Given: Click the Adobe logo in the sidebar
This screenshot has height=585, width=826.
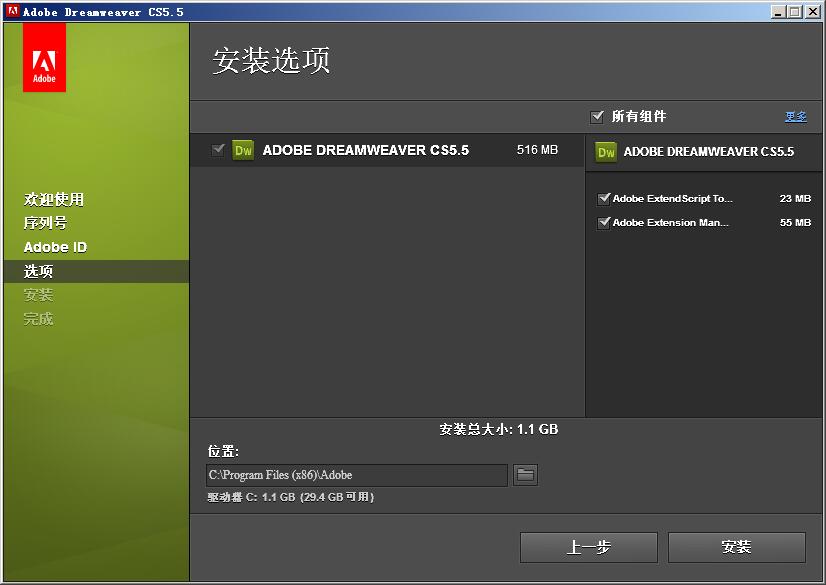Looking at the screenshot, I should coord(44,57).
